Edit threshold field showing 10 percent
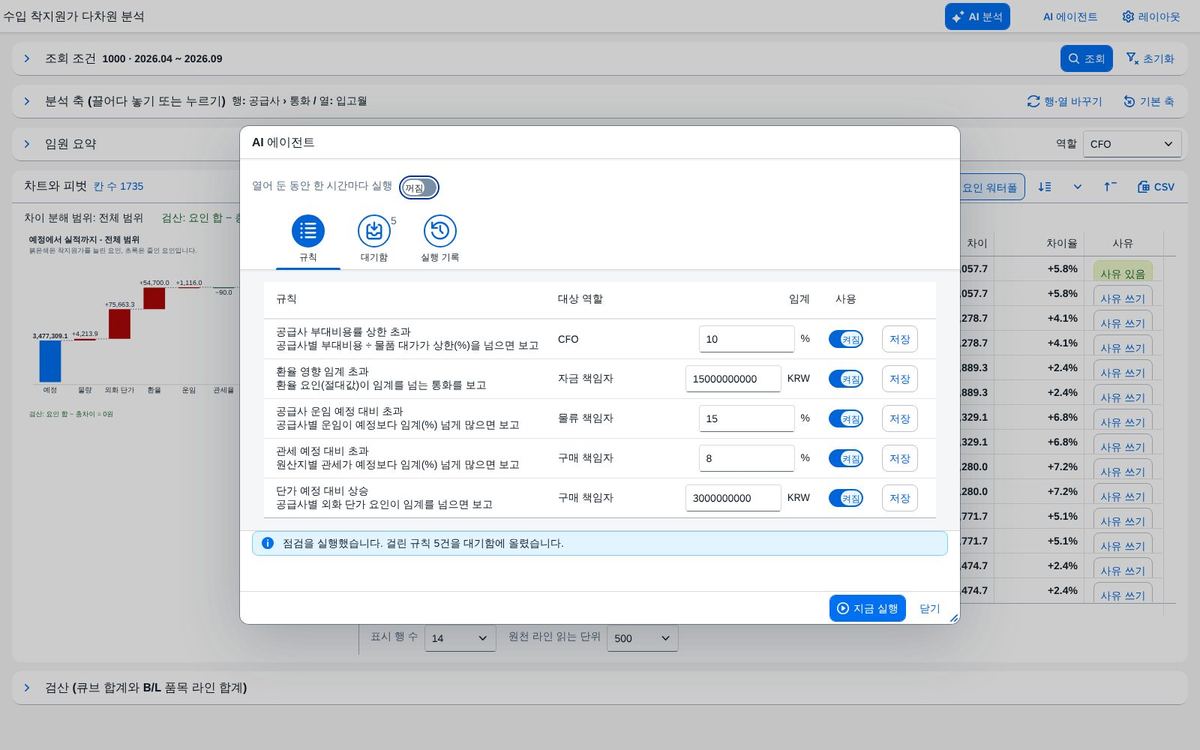Image resolution: width=1200 pixels, height=750 pixels. tap(746, 339)
